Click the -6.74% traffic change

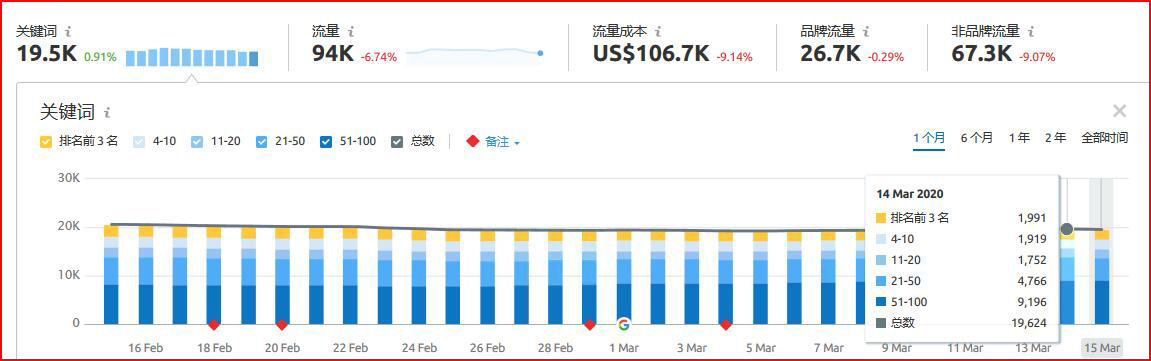(x=379, y=57)
